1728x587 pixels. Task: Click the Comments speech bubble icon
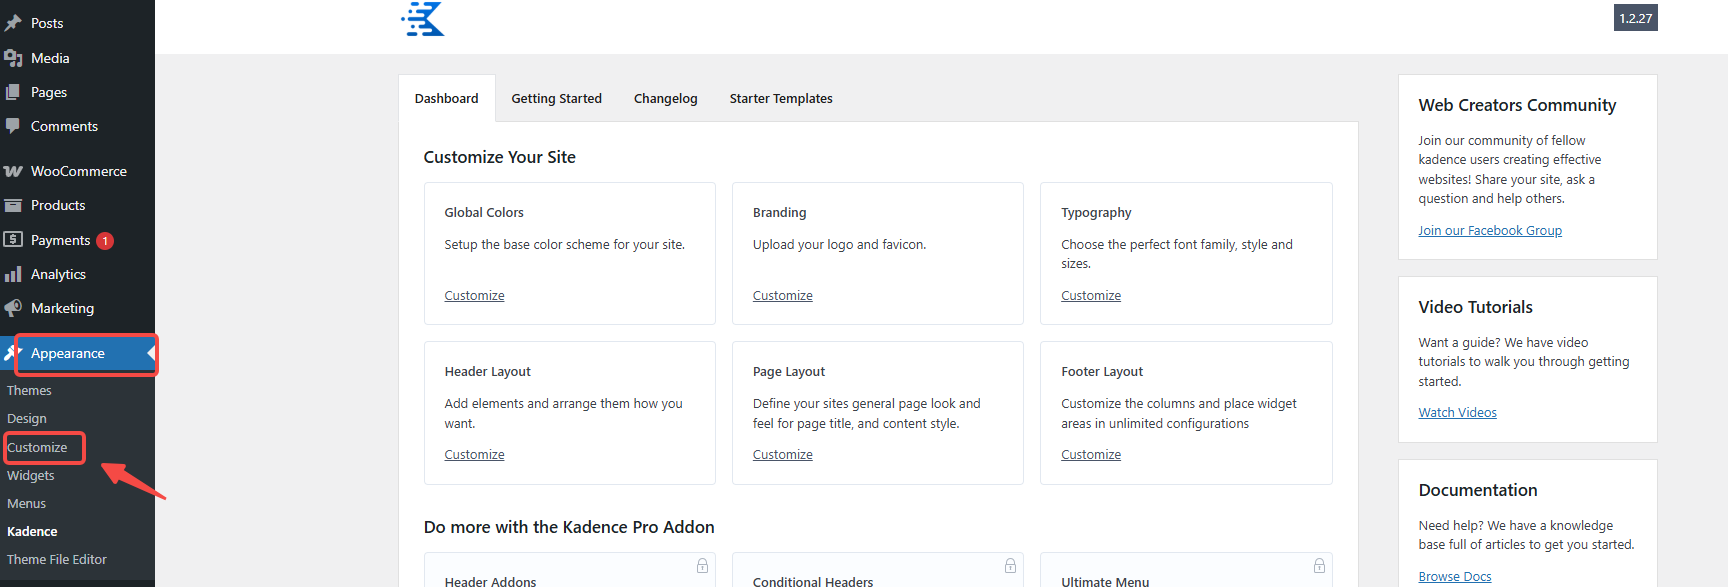click(13, 126)
